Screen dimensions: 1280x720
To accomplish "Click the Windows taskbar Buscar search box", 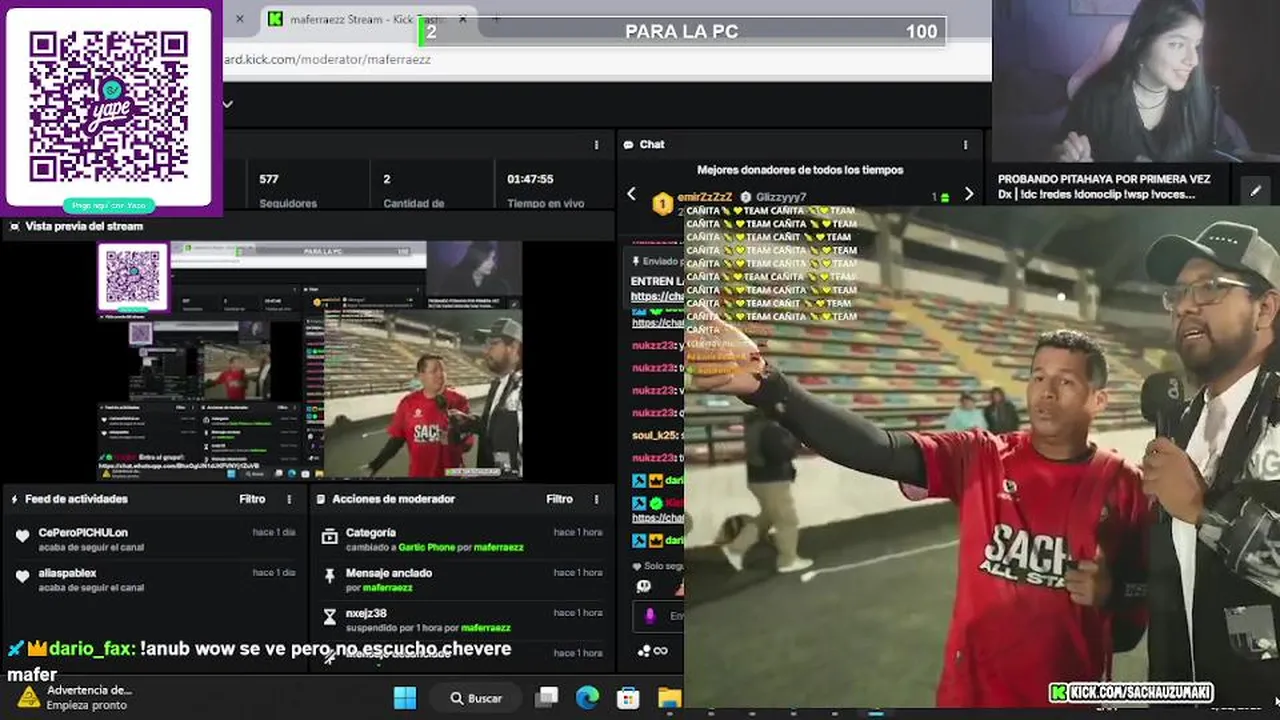I will click(477, 698).
